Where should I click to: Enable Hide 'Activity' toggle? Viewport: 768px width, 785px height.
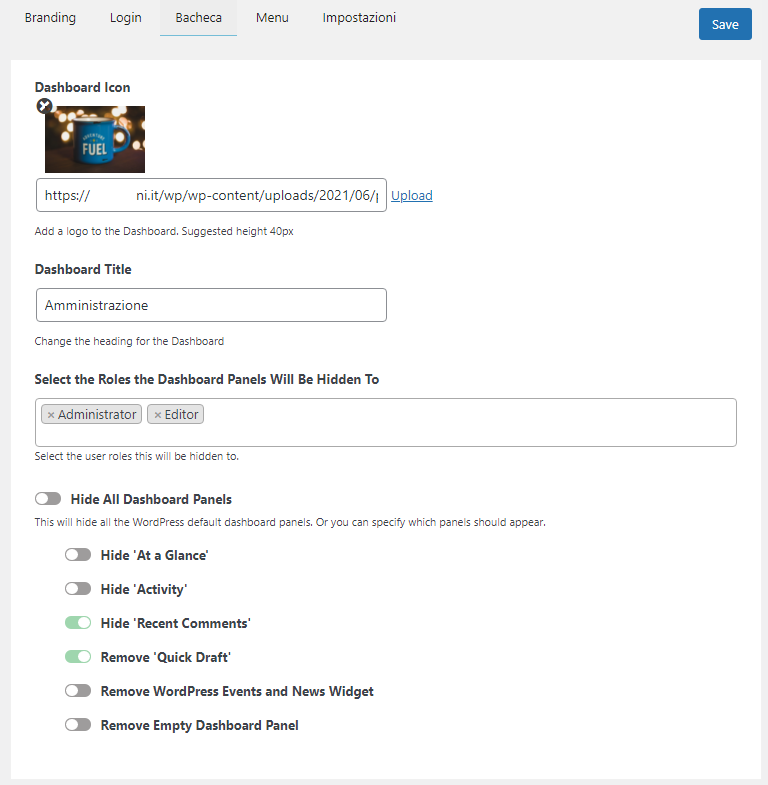click(x=78, y=589)
